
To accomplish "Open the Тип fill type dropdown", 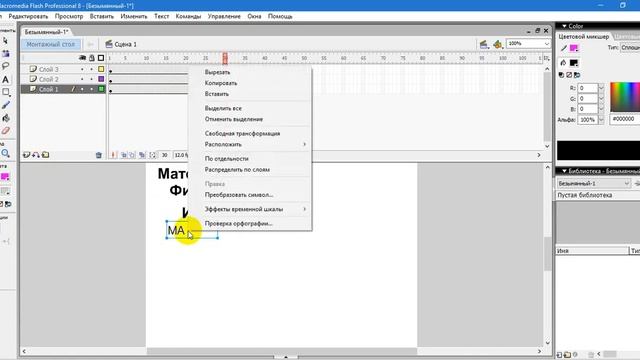I will (630, 48).
